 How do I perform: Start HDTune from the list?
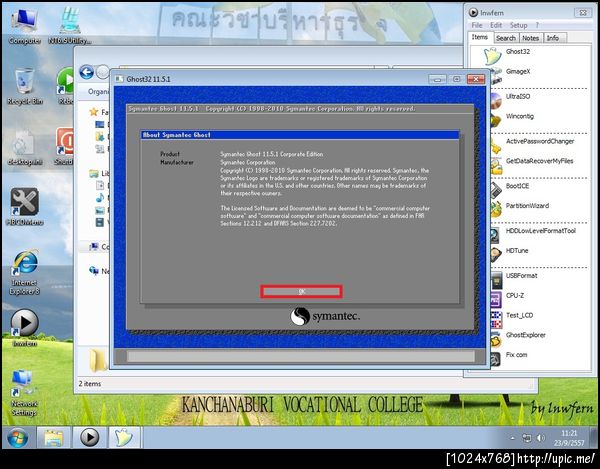coord(517,251)
